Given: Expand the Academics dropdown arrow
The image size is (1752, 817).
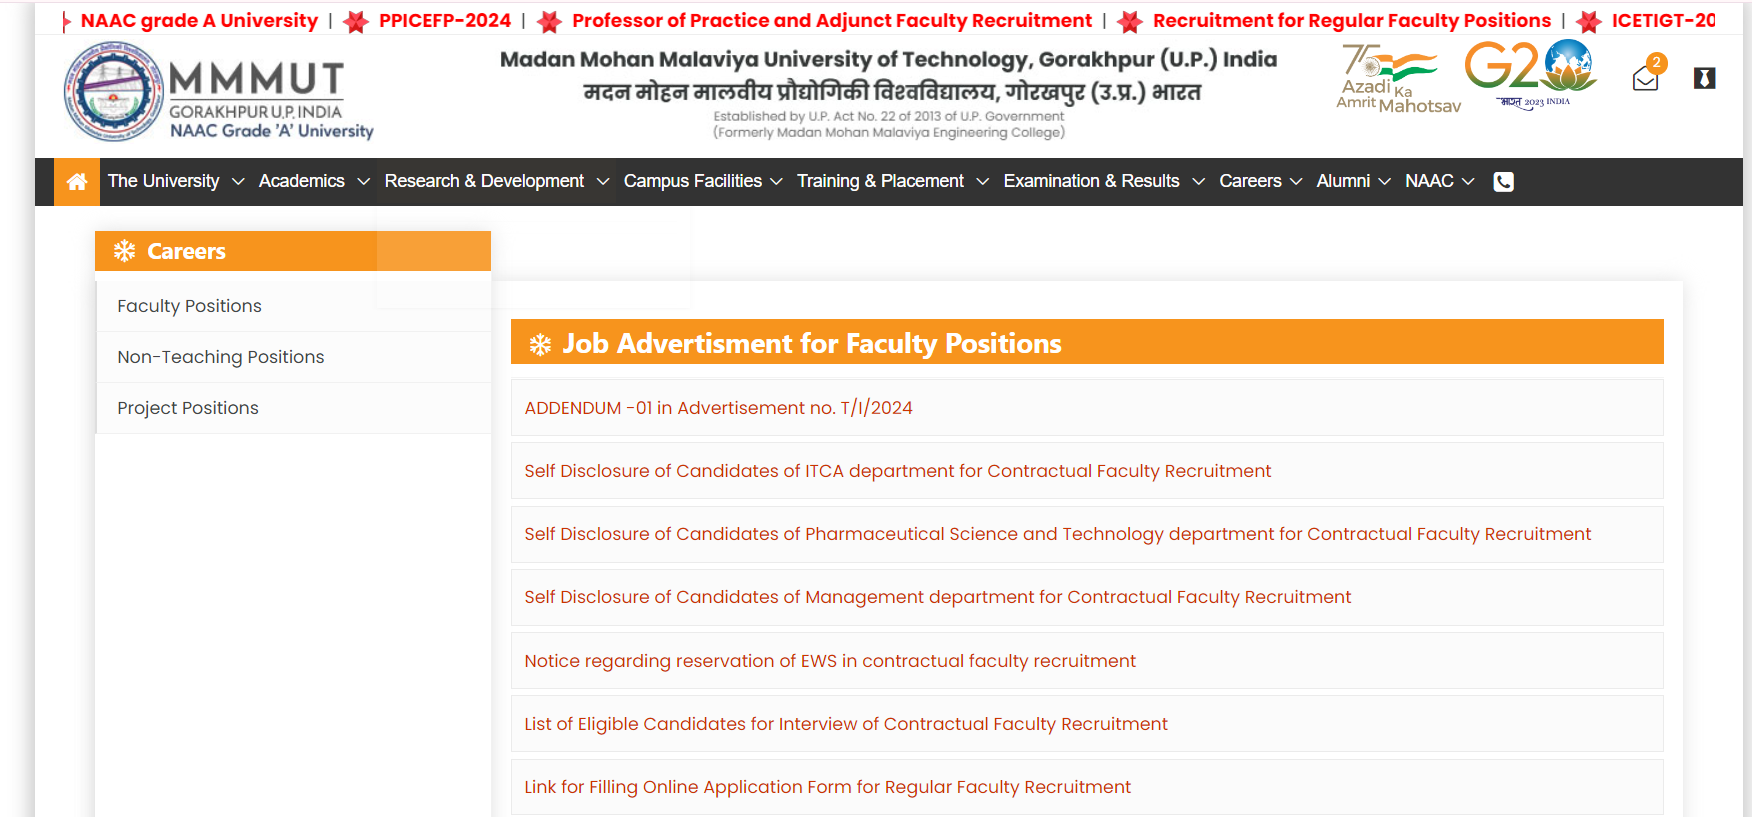Looking at the screenshot, I should pyautogui.click(x=364, y=182).
